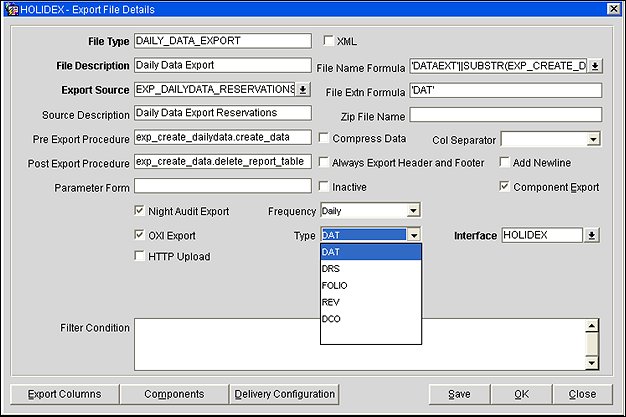This screenshot has height=417, width=626.
Task: Toggle the Compress Data checkbox
Action: pos(323,138)
